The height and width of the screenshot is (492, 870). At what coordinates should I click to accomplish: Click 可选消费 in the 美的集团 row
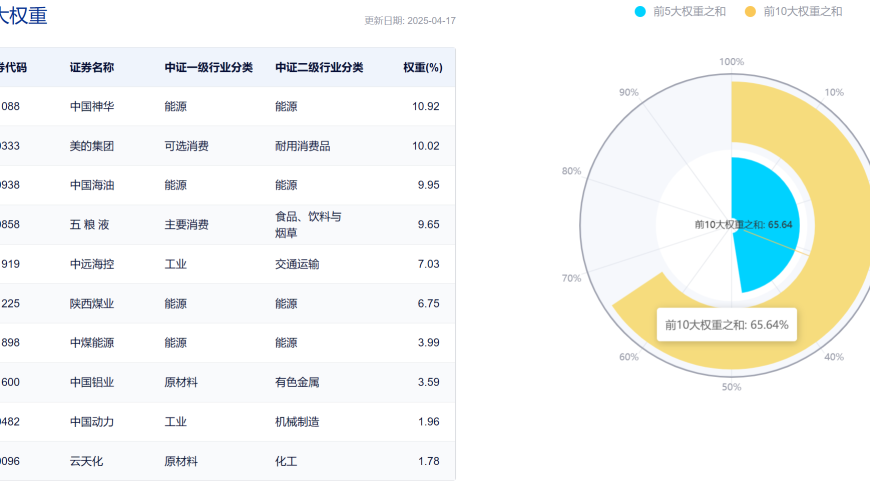(186, 146)
